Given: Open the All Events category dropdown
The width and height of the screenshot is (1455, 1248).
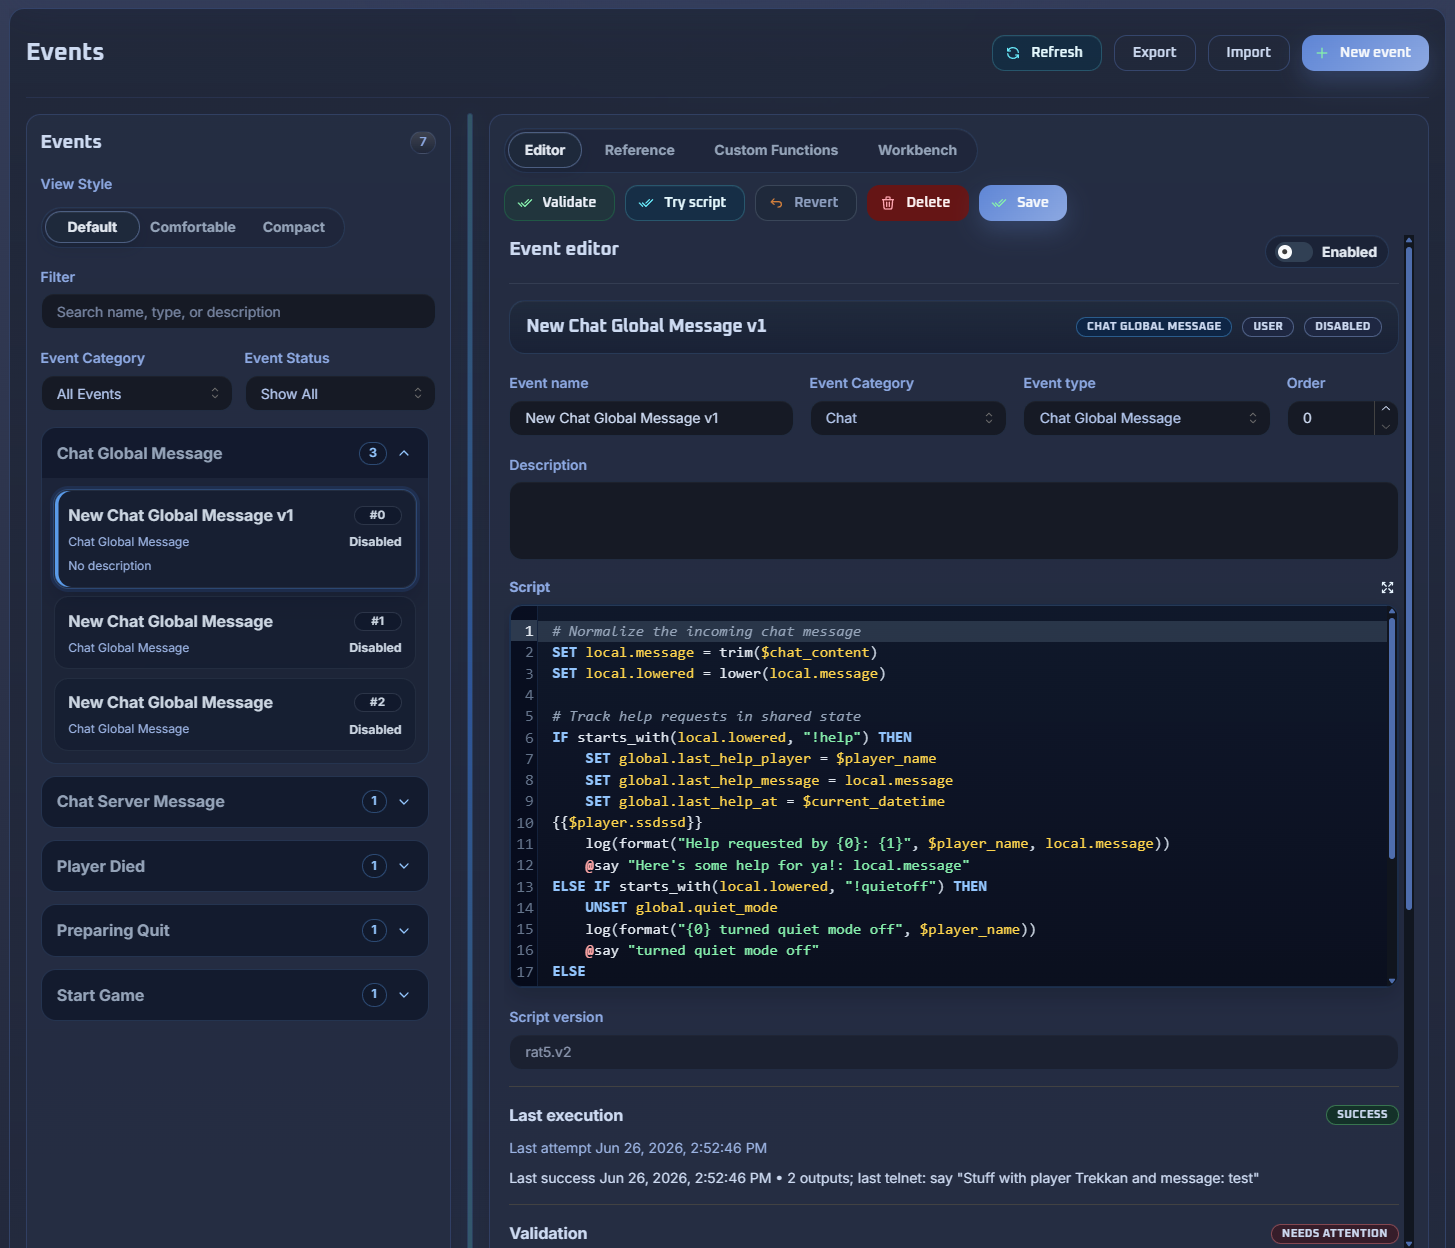Looking at the screenshot, I should [137, 394].
